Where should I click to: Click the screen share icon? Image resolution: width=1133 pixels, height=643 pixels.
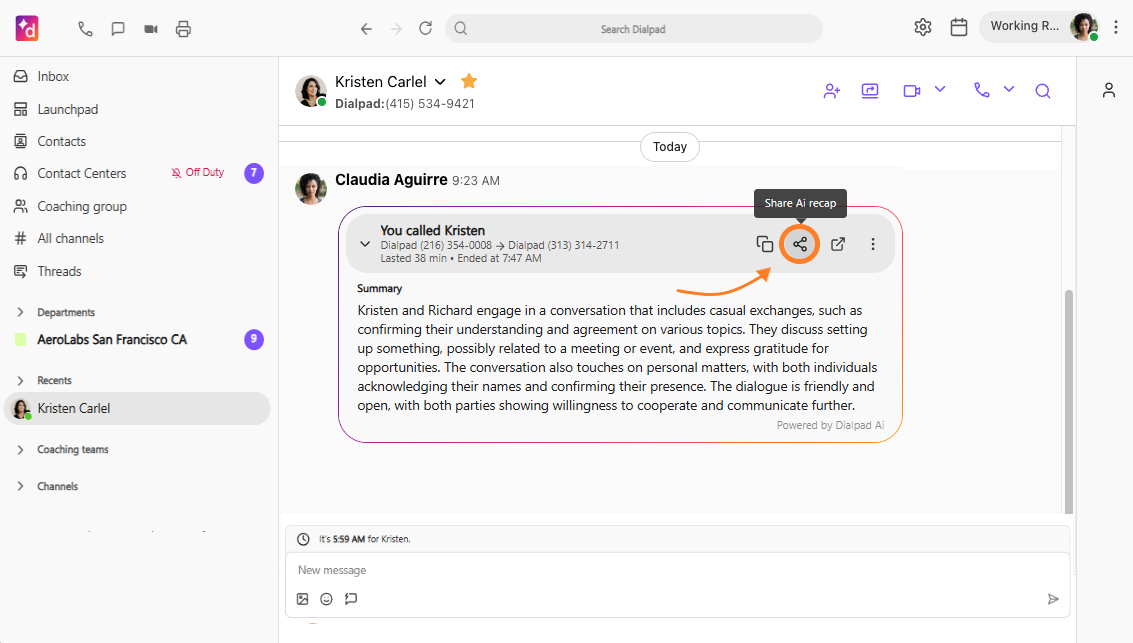[870, 91]
